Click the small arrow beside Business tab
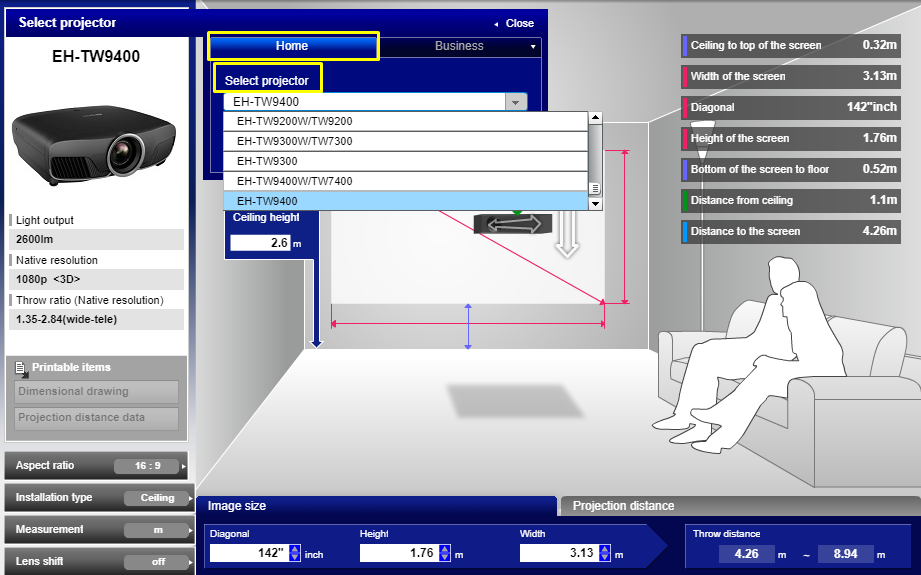Screen dimensions: 921x575 (533, 47)
